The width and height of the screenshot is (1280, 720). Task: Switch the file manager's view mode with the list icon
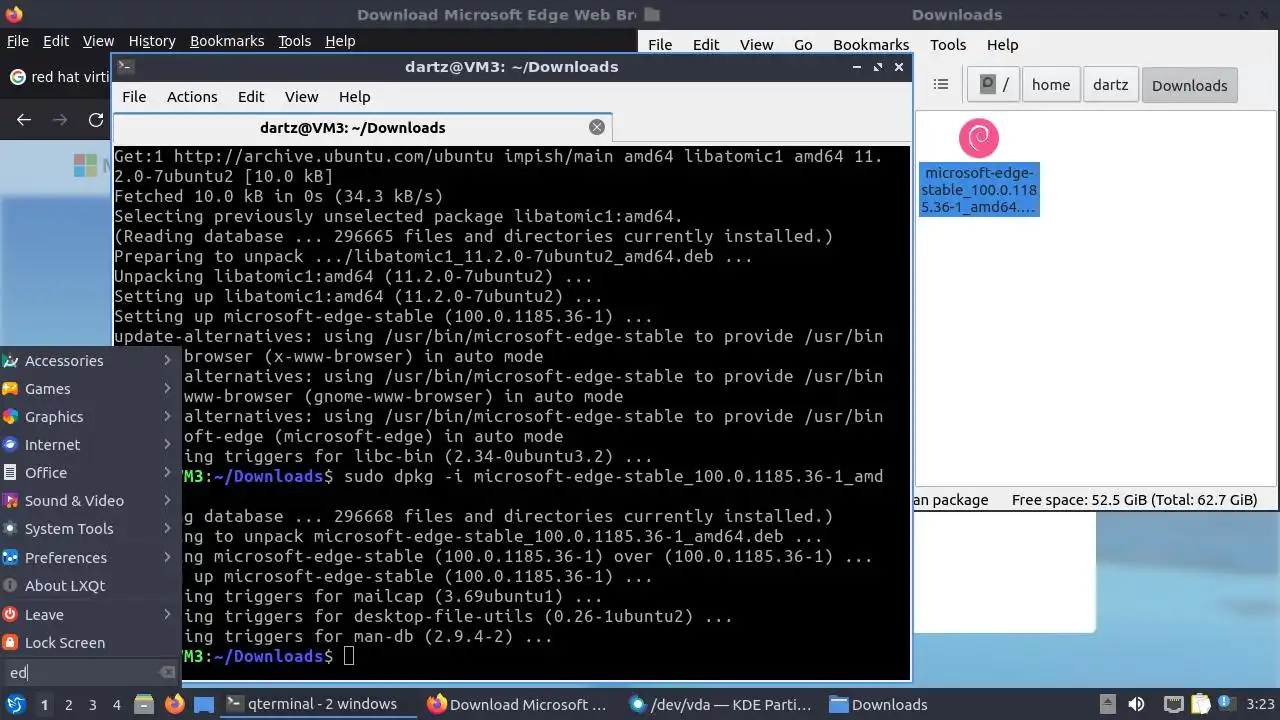pos(940,85)
